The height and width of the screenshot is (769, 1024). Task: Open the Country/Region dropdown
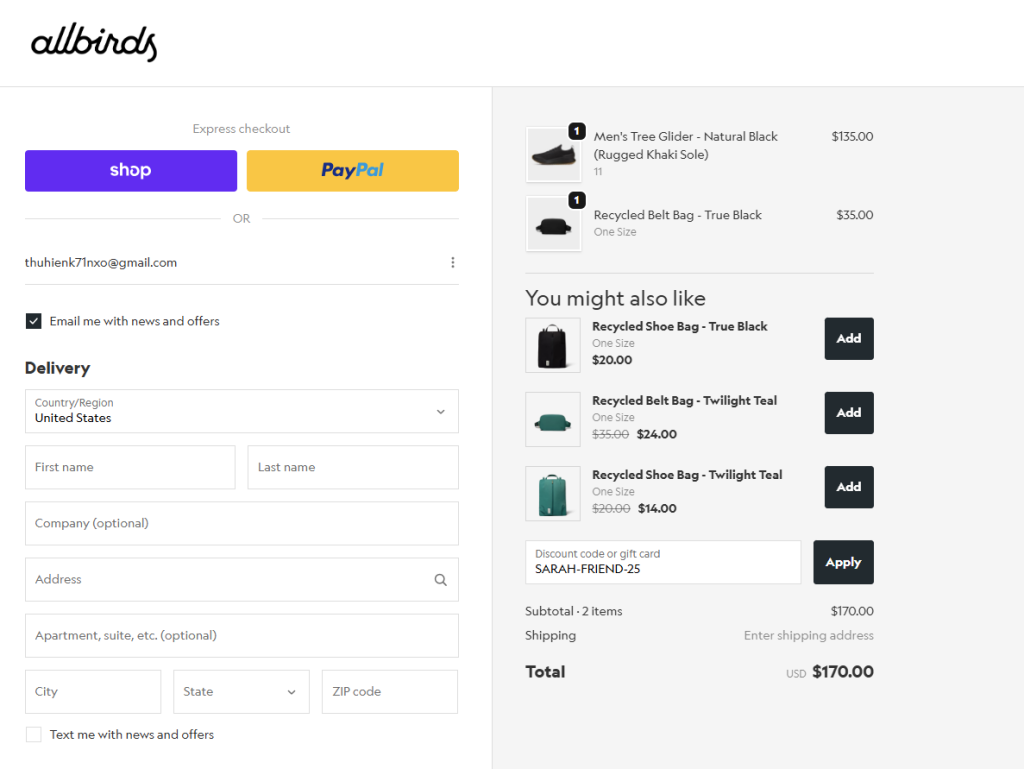241,411
